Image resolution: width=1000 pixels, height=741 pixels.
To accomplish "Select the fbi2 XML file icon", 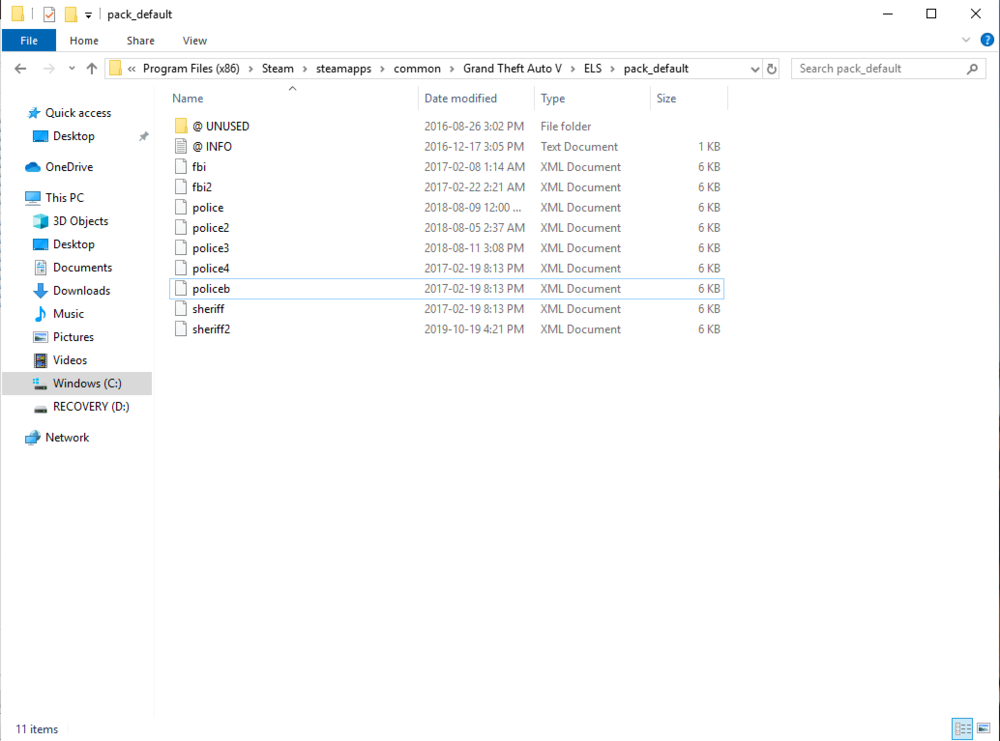I will coord(181,187).
